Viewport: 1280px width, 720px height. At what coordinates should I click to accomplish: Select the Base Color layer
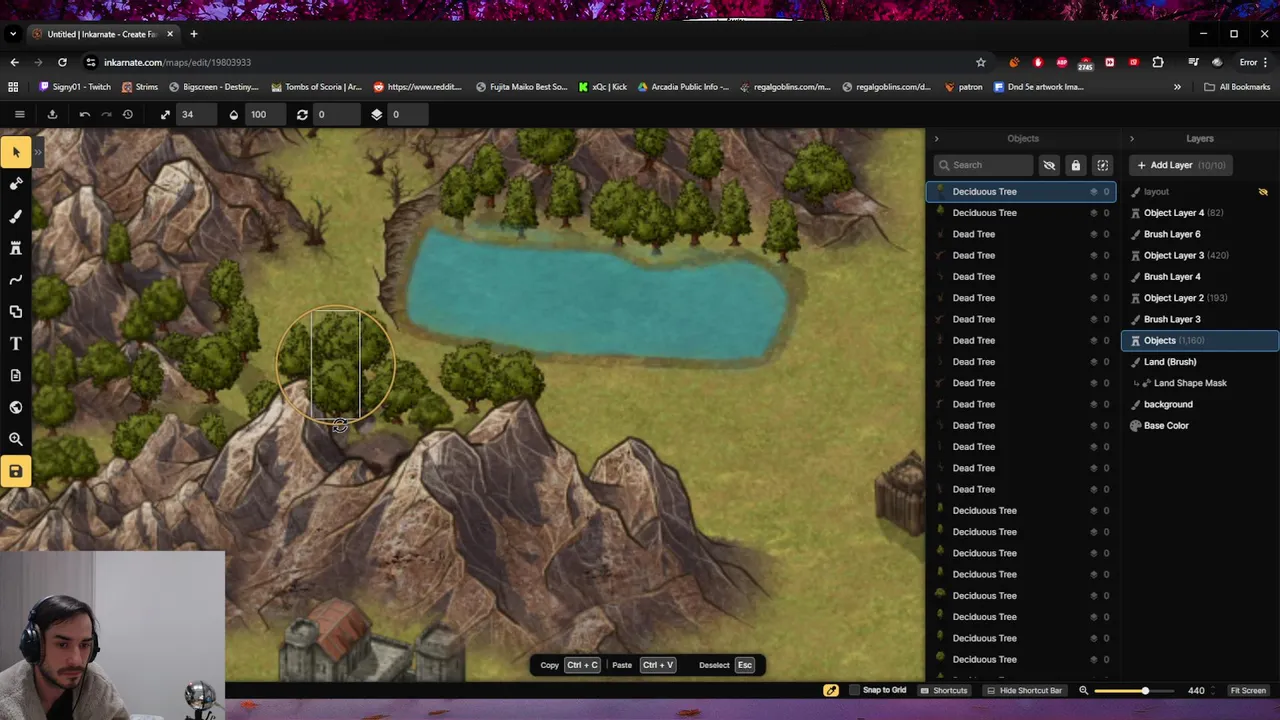tap(1200, 426)
